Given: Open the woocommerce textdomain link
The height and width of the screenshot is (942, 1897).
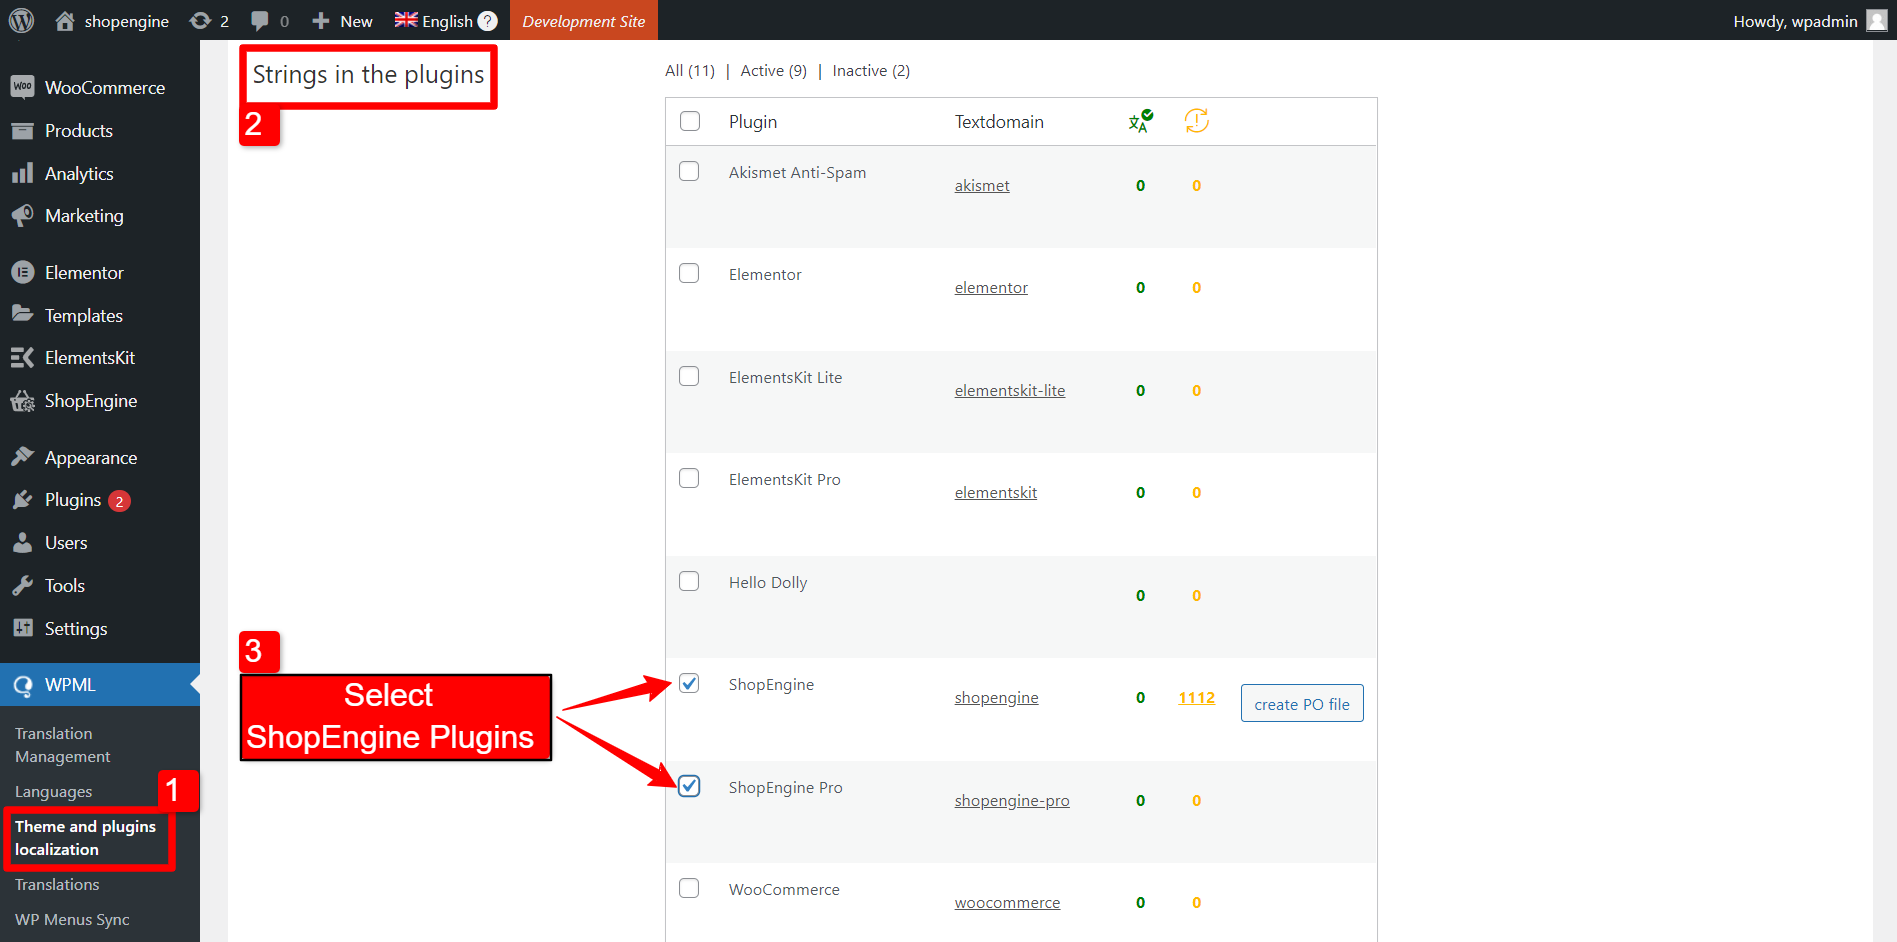Looking at the screenshot, I should (x=1007, y=902).
